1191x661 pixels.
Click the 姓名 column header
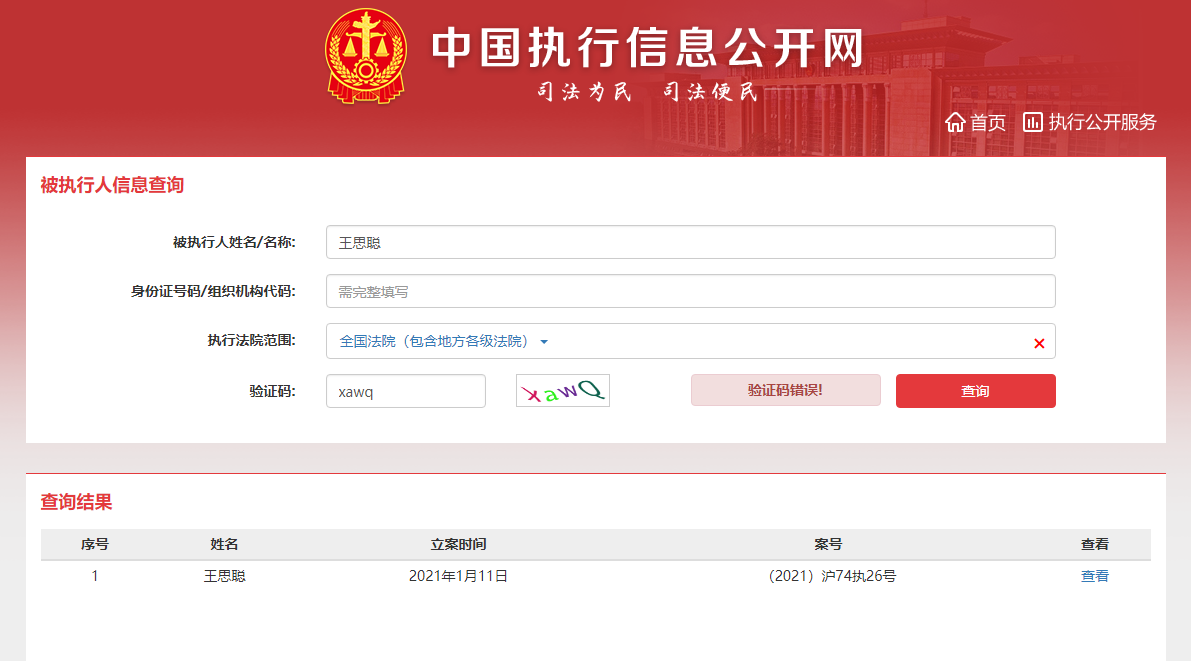[224, 544]
